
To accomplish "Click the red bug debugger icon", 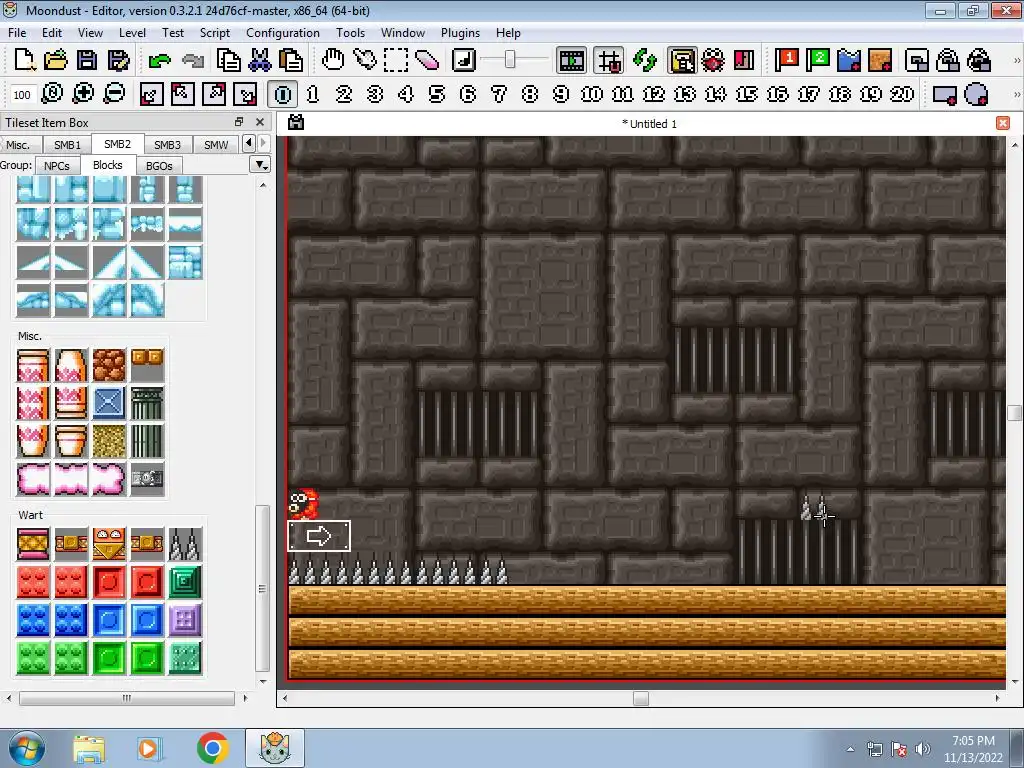I will 713,60.
